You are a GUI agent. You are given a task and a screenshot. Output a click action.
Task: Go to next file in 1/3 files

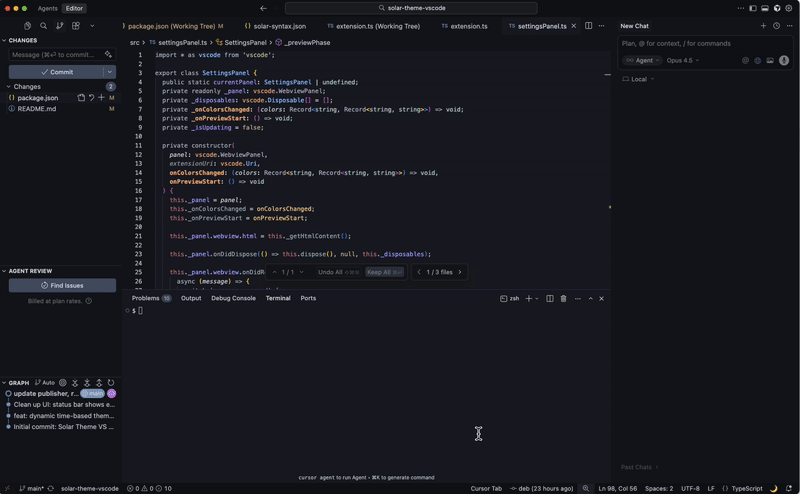460,272
